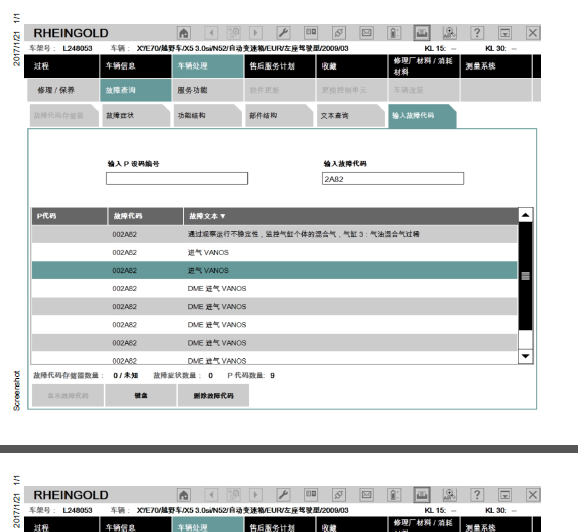Open the AIR search icon in upper toolbar
This screenshot has width=578, height=532.
(x=450, y=33)
